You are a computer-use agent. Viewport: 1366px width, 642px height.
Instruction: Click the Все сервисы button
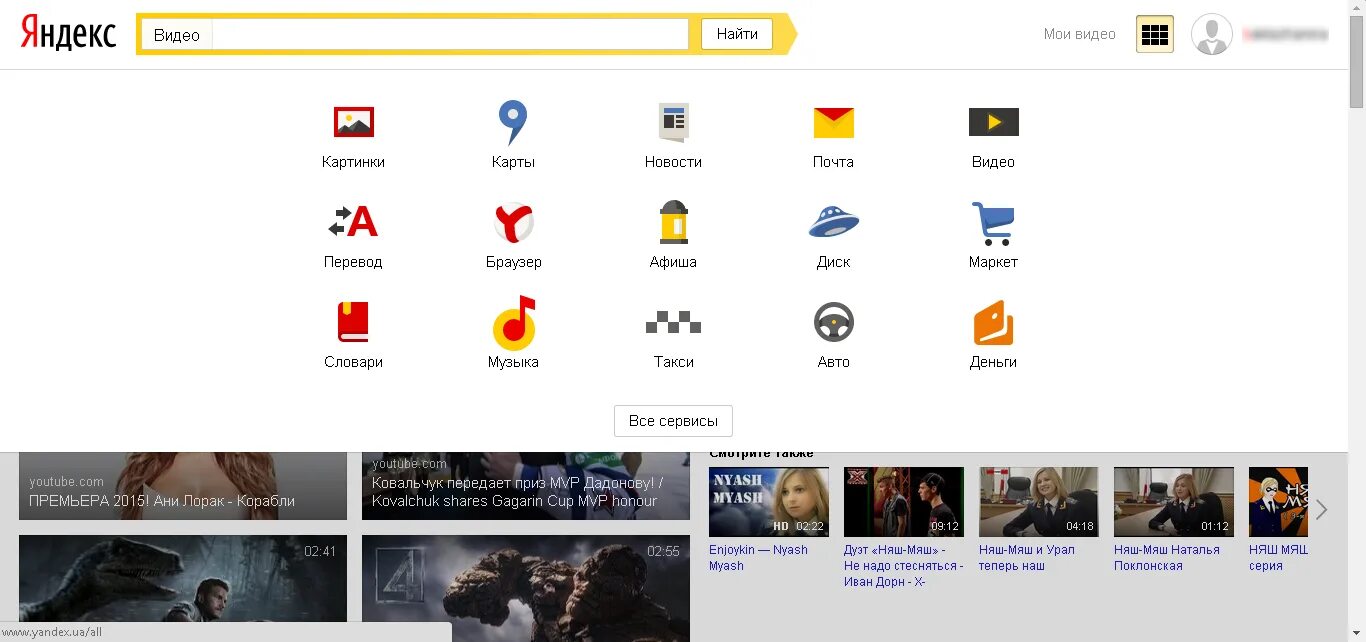pos(673,421)
